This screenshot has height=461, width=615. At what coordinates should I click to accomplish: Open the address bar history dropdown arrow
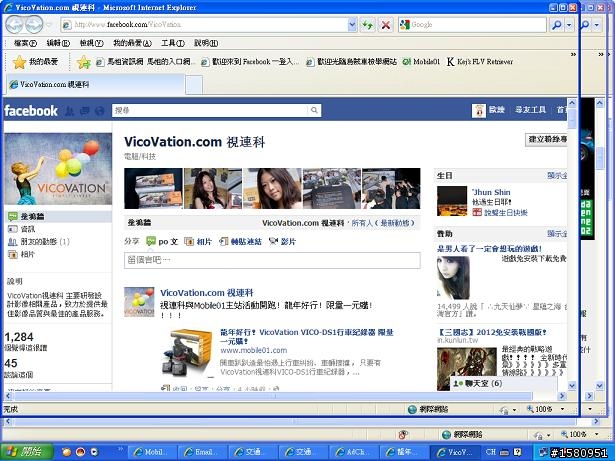click(x=352, y=25)
